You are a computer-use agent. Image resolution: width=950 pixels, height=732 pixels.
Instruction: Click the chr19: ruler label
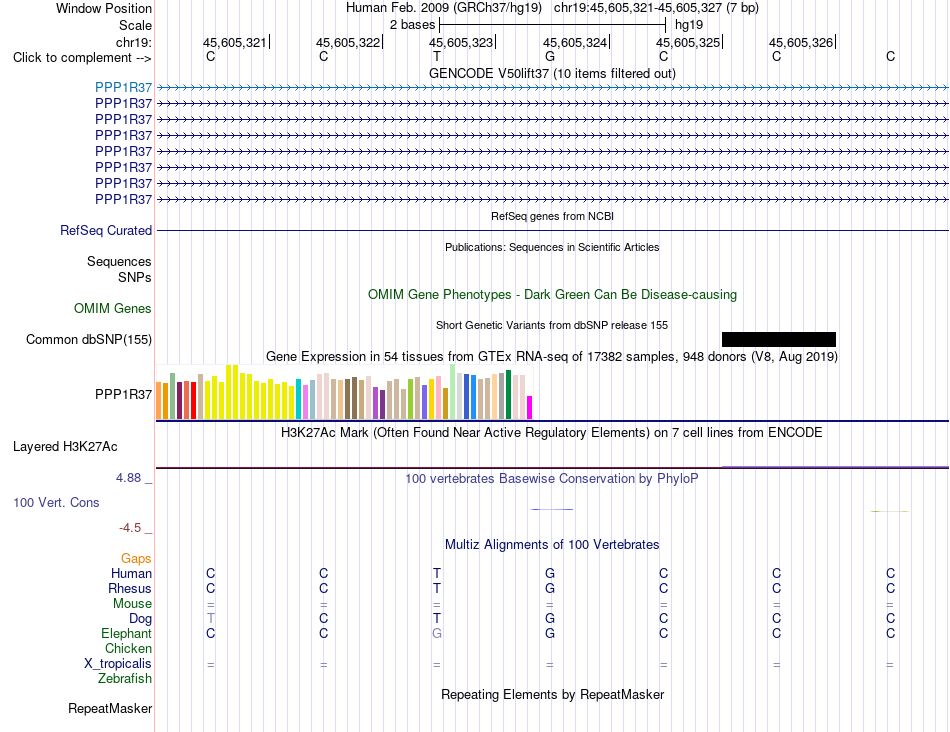134,42
